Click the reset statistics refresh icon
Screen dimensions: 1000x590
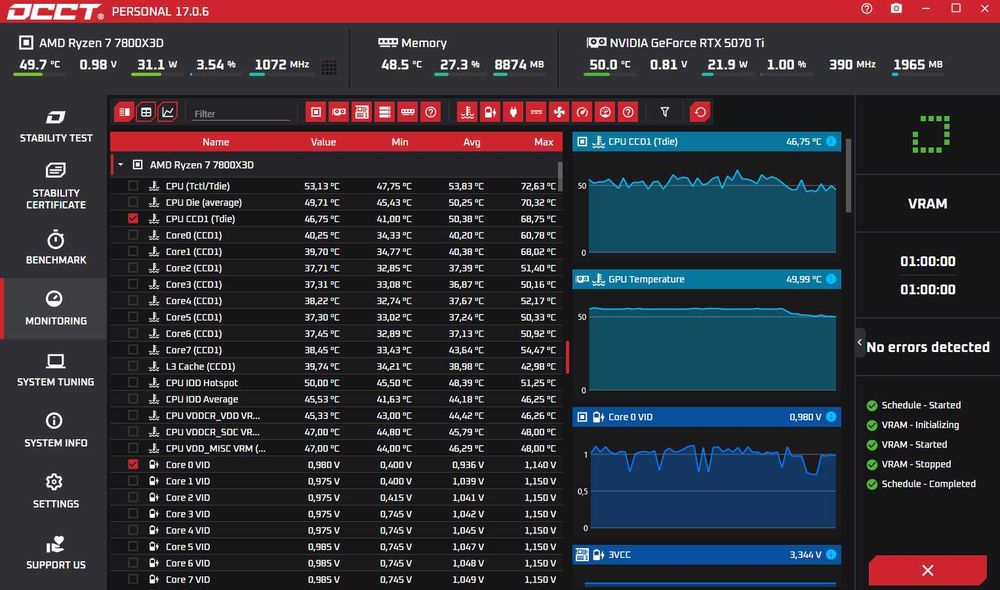click(700, 112)
